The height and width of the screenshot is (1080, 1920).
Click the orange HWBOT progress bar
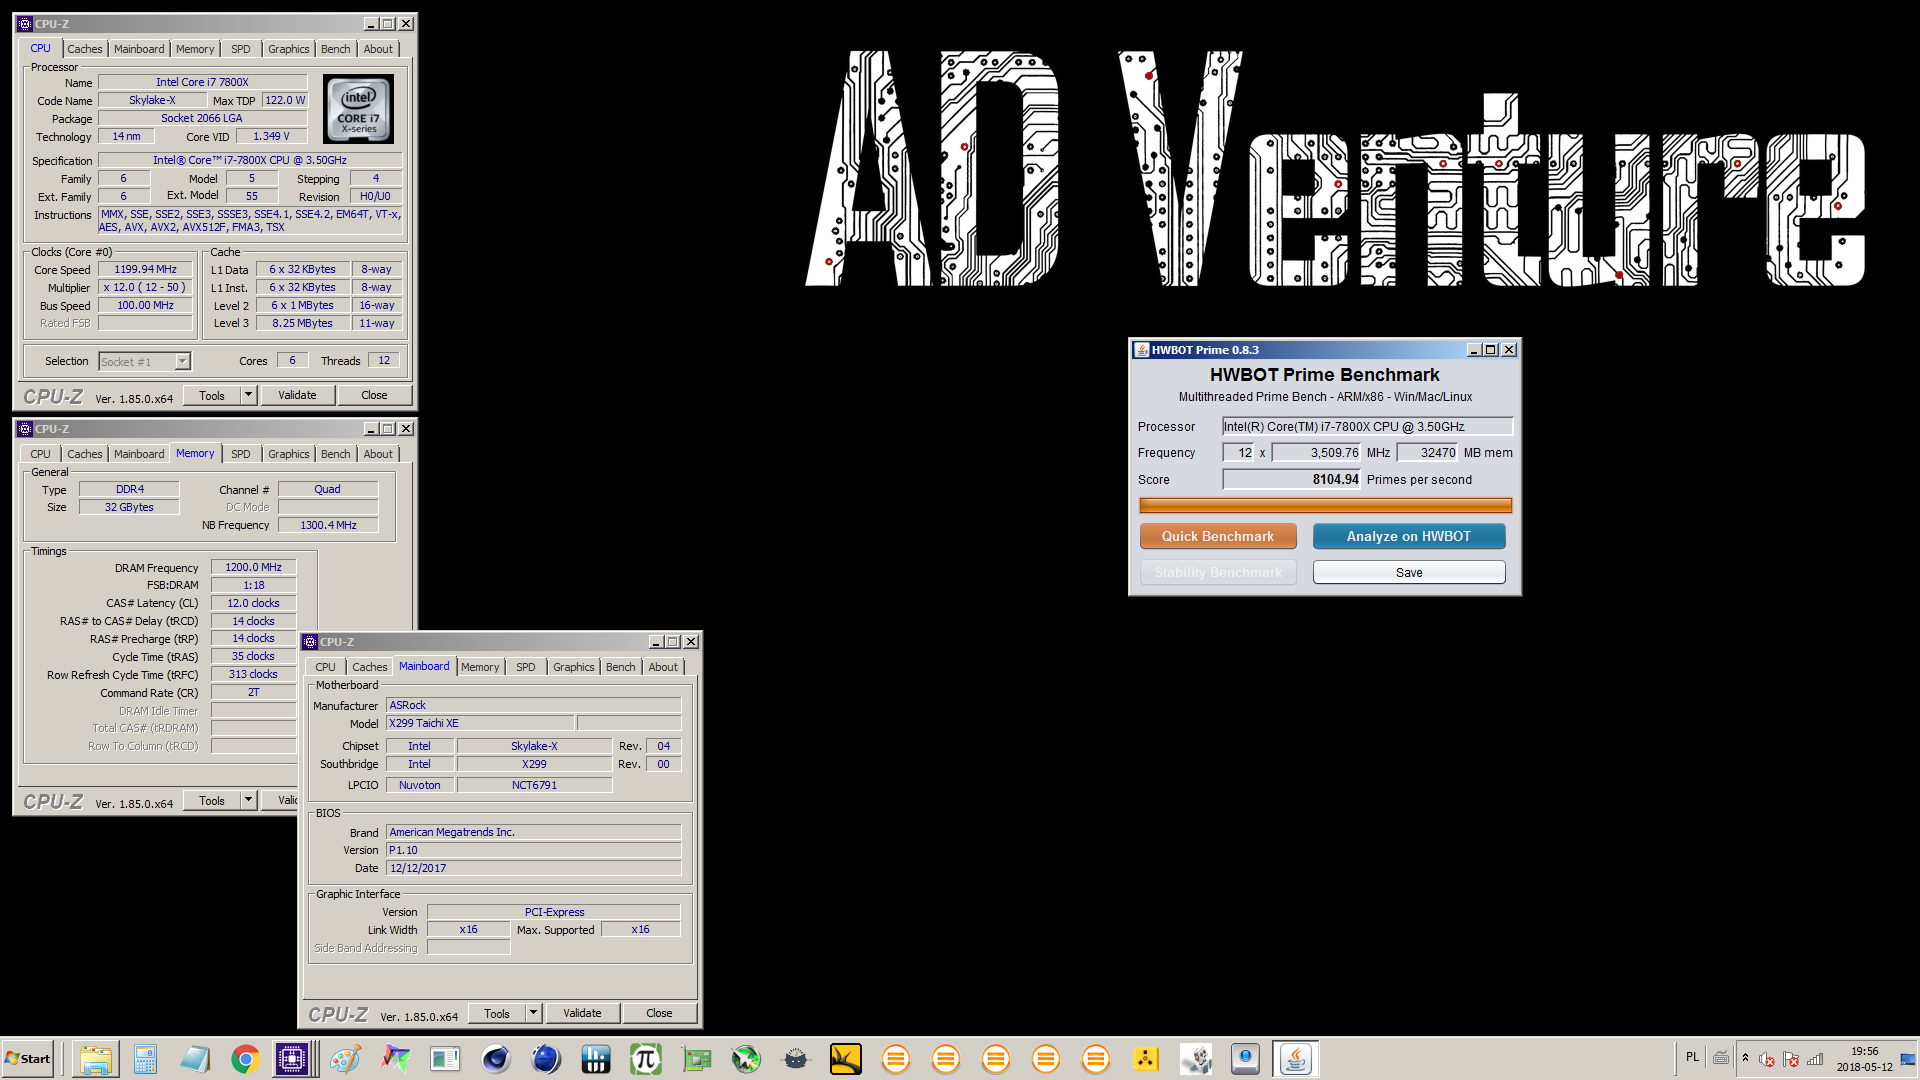click(x=1325, y=506)
